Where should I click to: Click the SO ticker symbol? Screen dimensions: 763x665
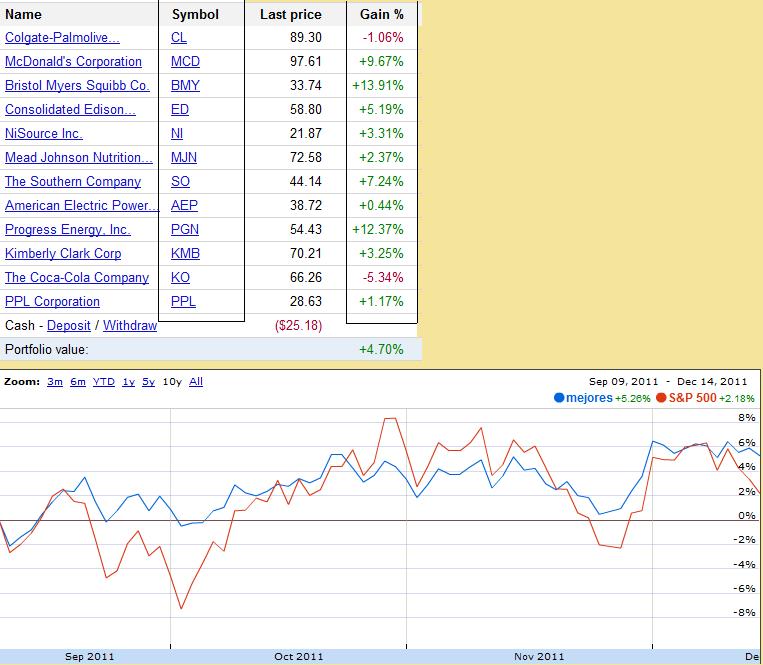coord(180,181)
